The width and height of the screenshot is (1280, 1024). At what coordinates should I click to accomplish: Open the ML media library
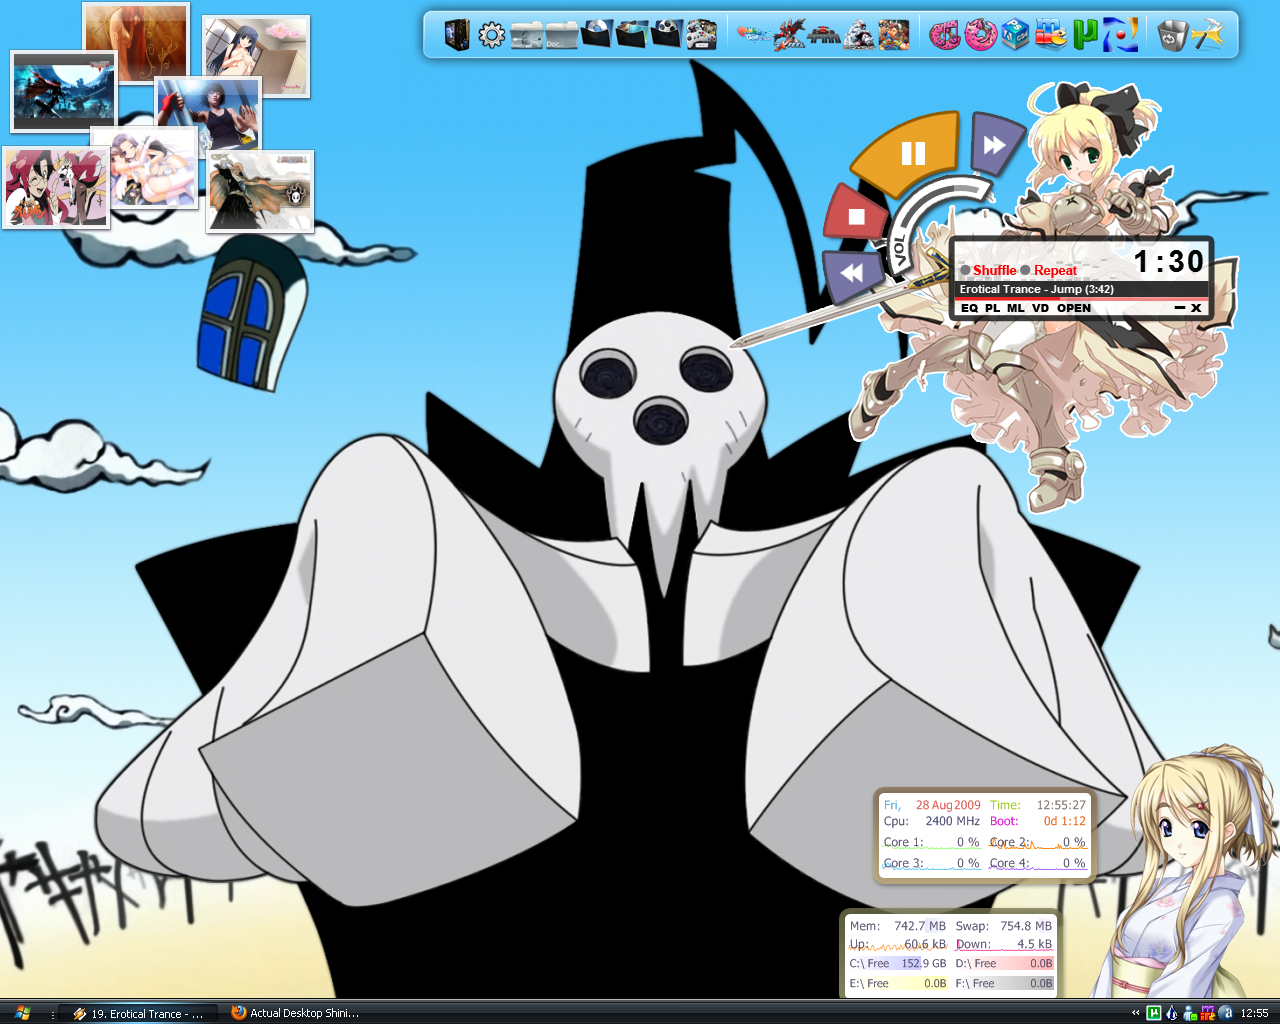(x=1016, y=308)
